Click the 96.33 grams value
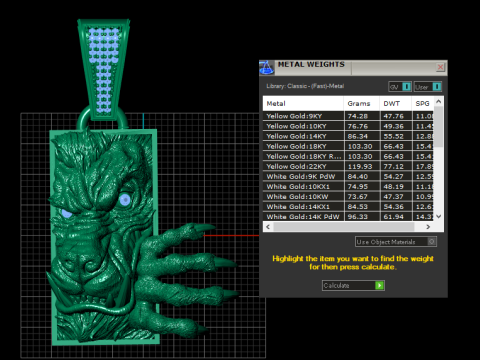The height and width of the screenshot is (360, 480). (358, 216)
